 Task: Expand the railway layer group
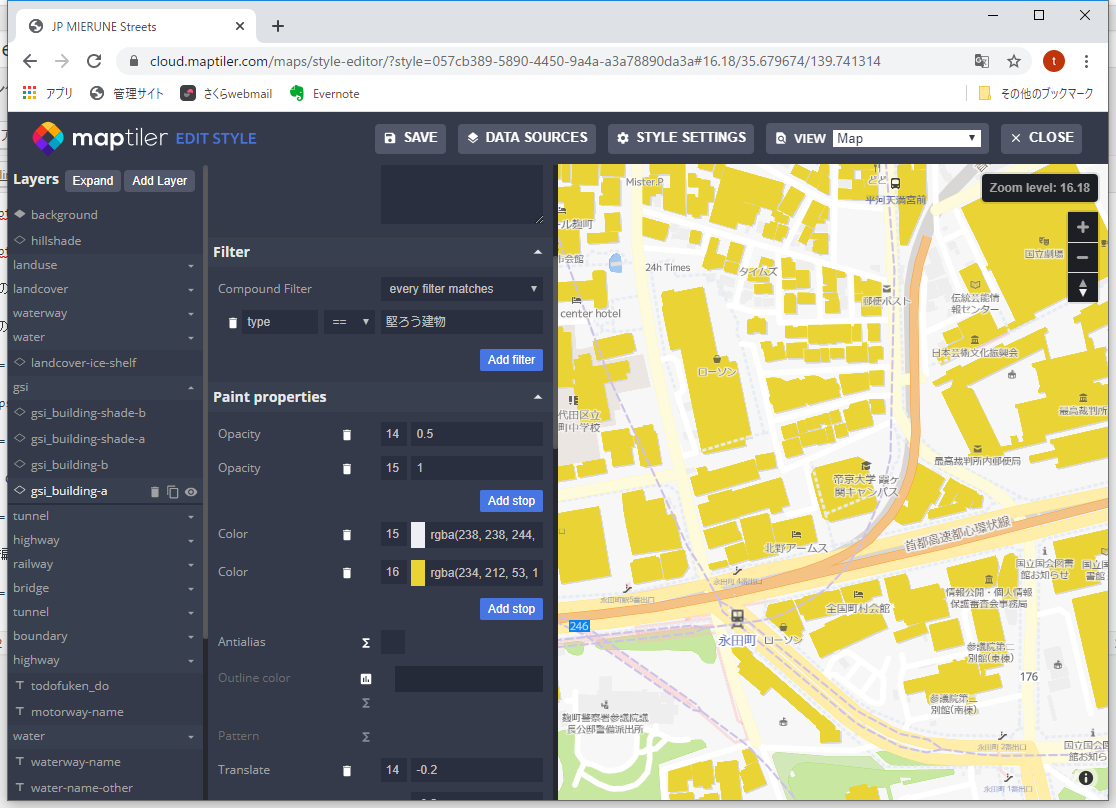190,565
